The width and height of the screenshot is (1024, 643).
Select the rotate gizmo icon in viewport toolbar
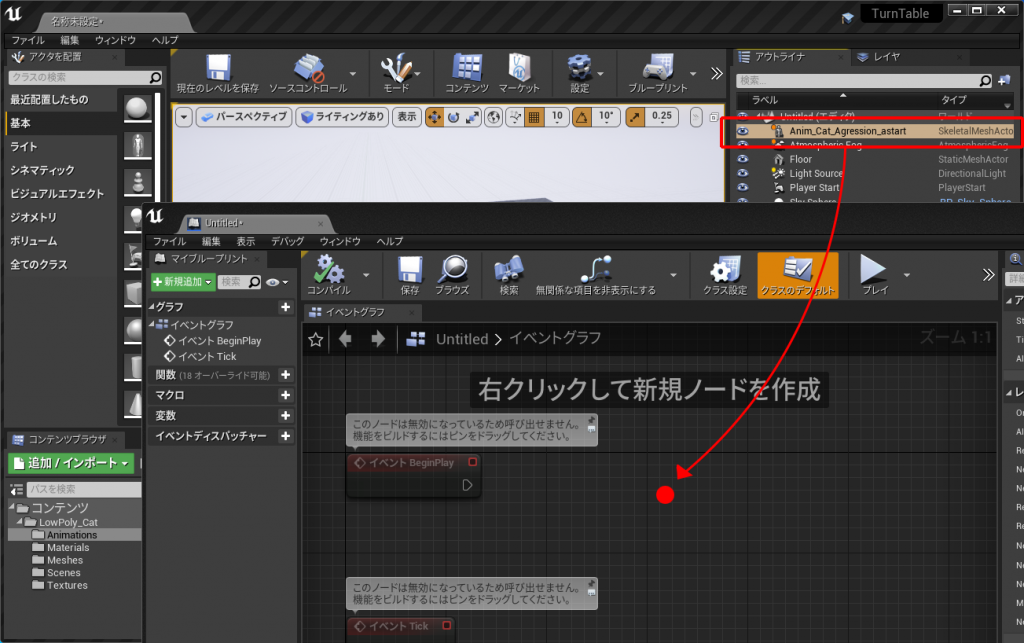coord(453,118)
